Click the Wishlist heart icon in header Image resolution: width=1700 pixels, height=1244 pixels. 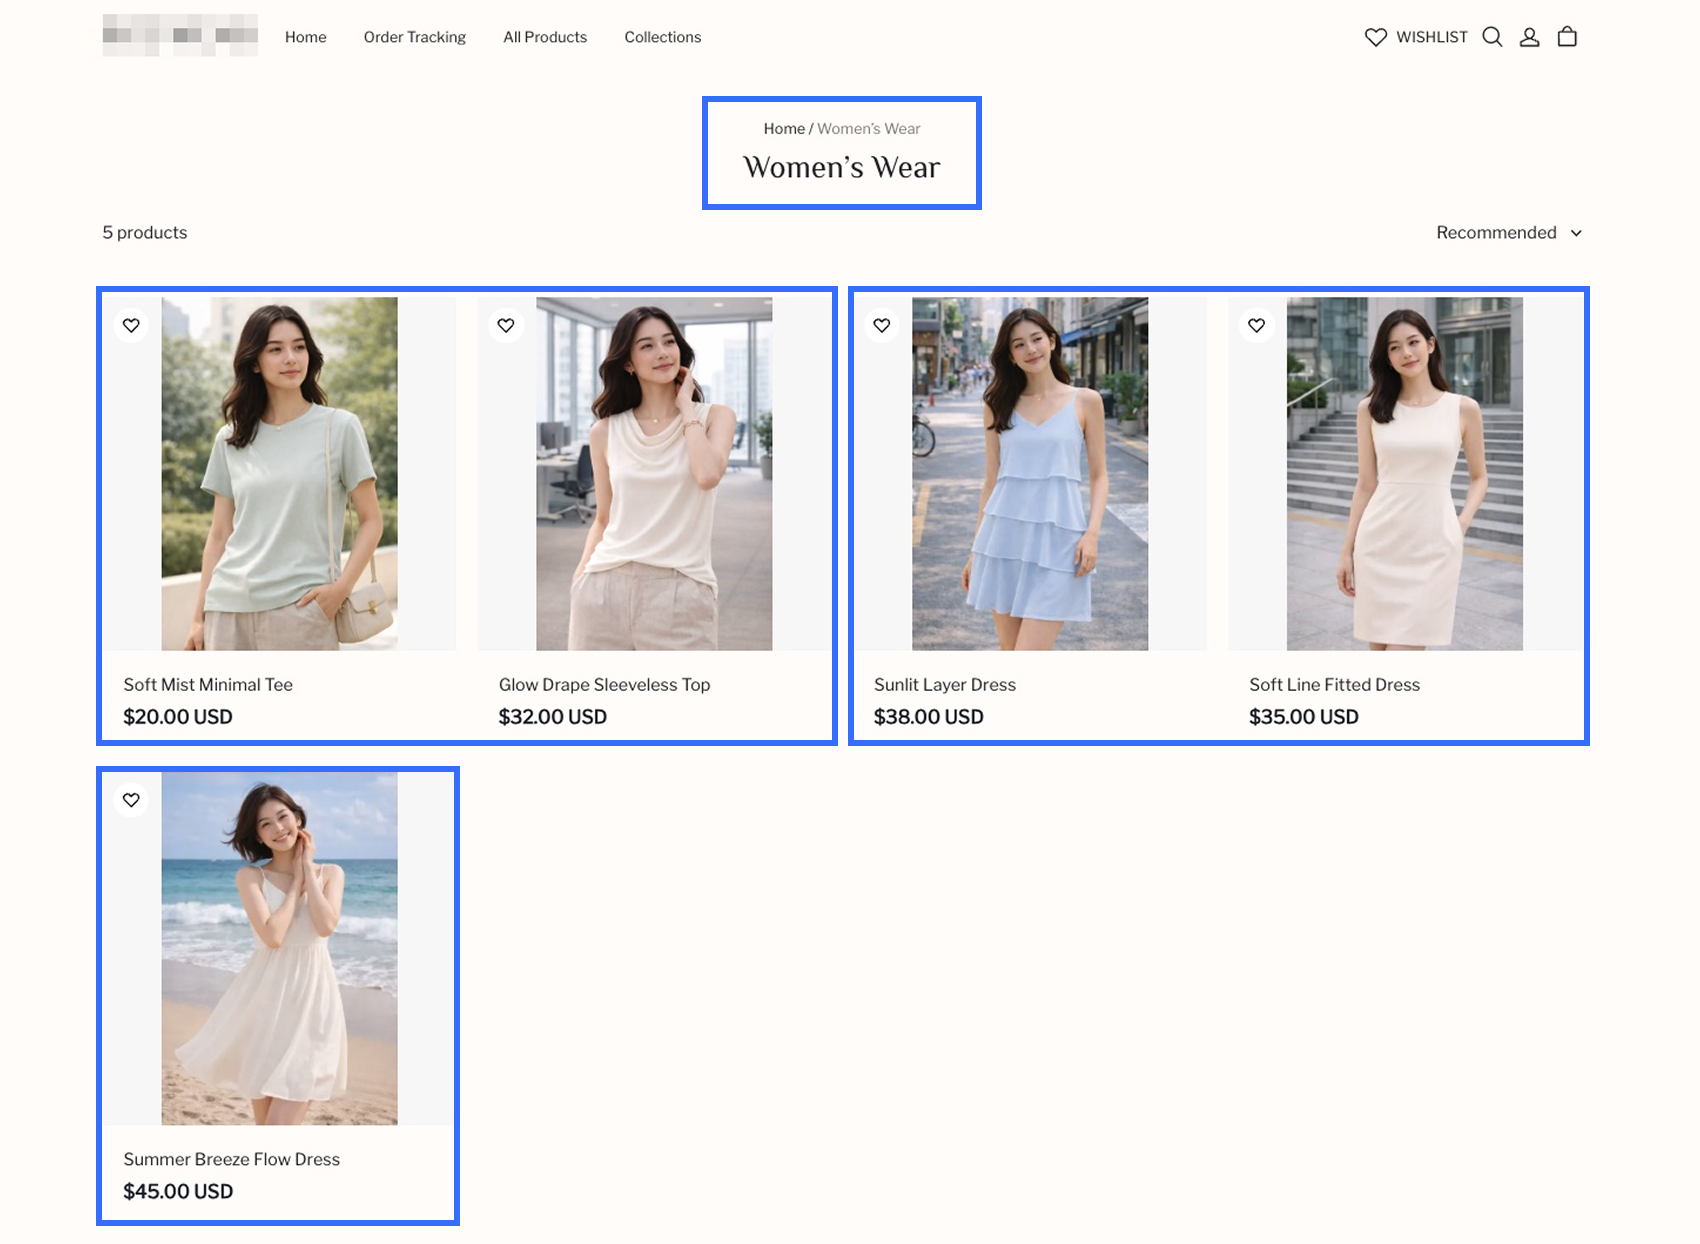point(1376,37)
